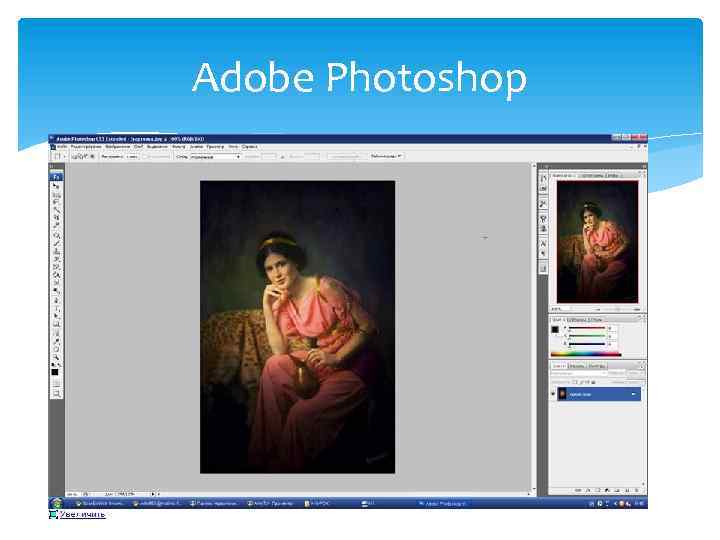Open the status bar info arrow
The width and height of the screenshot is (720, 540).
pyautogui.click(x=153, y=494)
